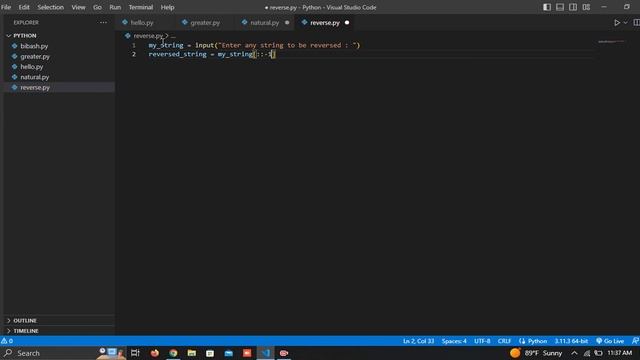640x360 pixels.
Task: Open the Help menu
Action: tap(167, 7)
